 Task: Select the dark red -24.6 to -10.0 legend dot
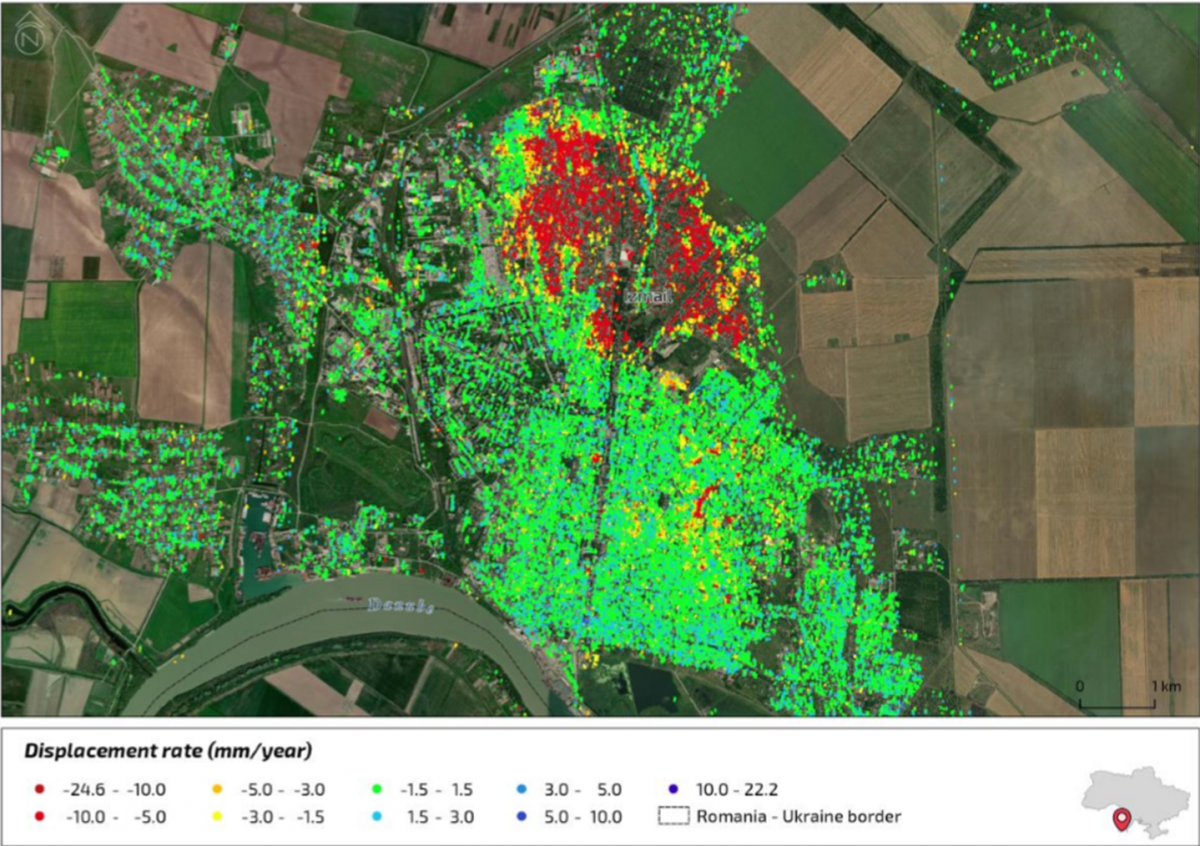point(40,789)
